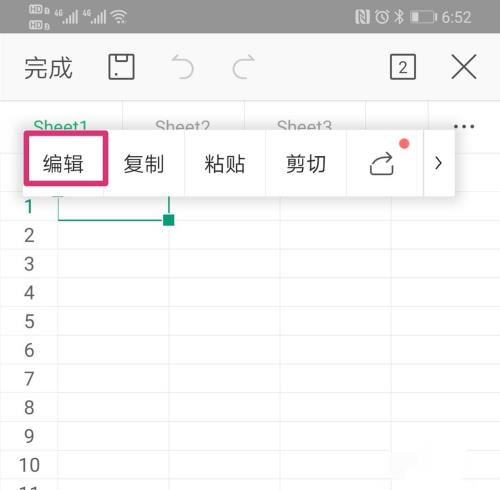Tap the 完成 button
Screen dimensions: 500x490
(x=48, y=68)
